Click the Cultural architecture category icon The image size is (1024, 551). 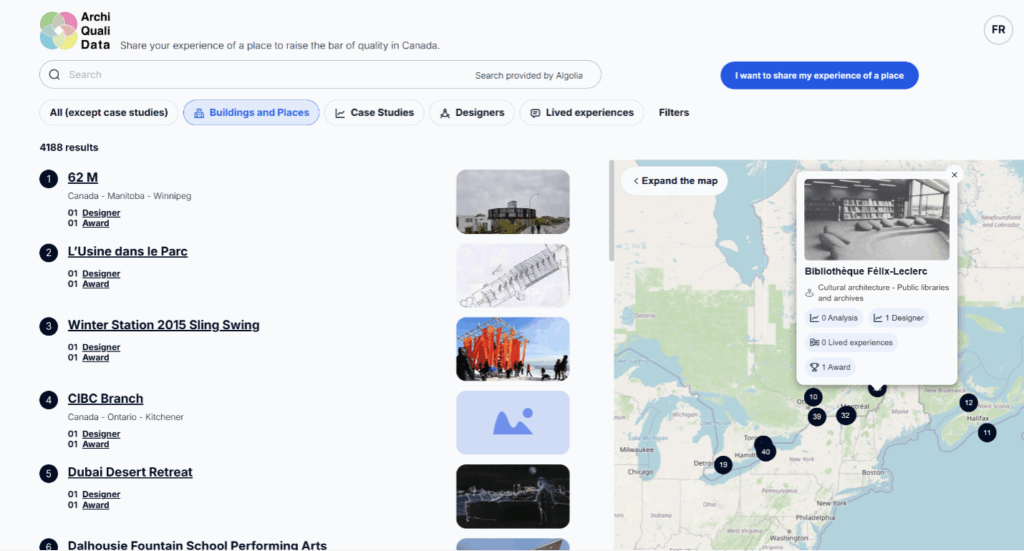click(x=809, y=293)
